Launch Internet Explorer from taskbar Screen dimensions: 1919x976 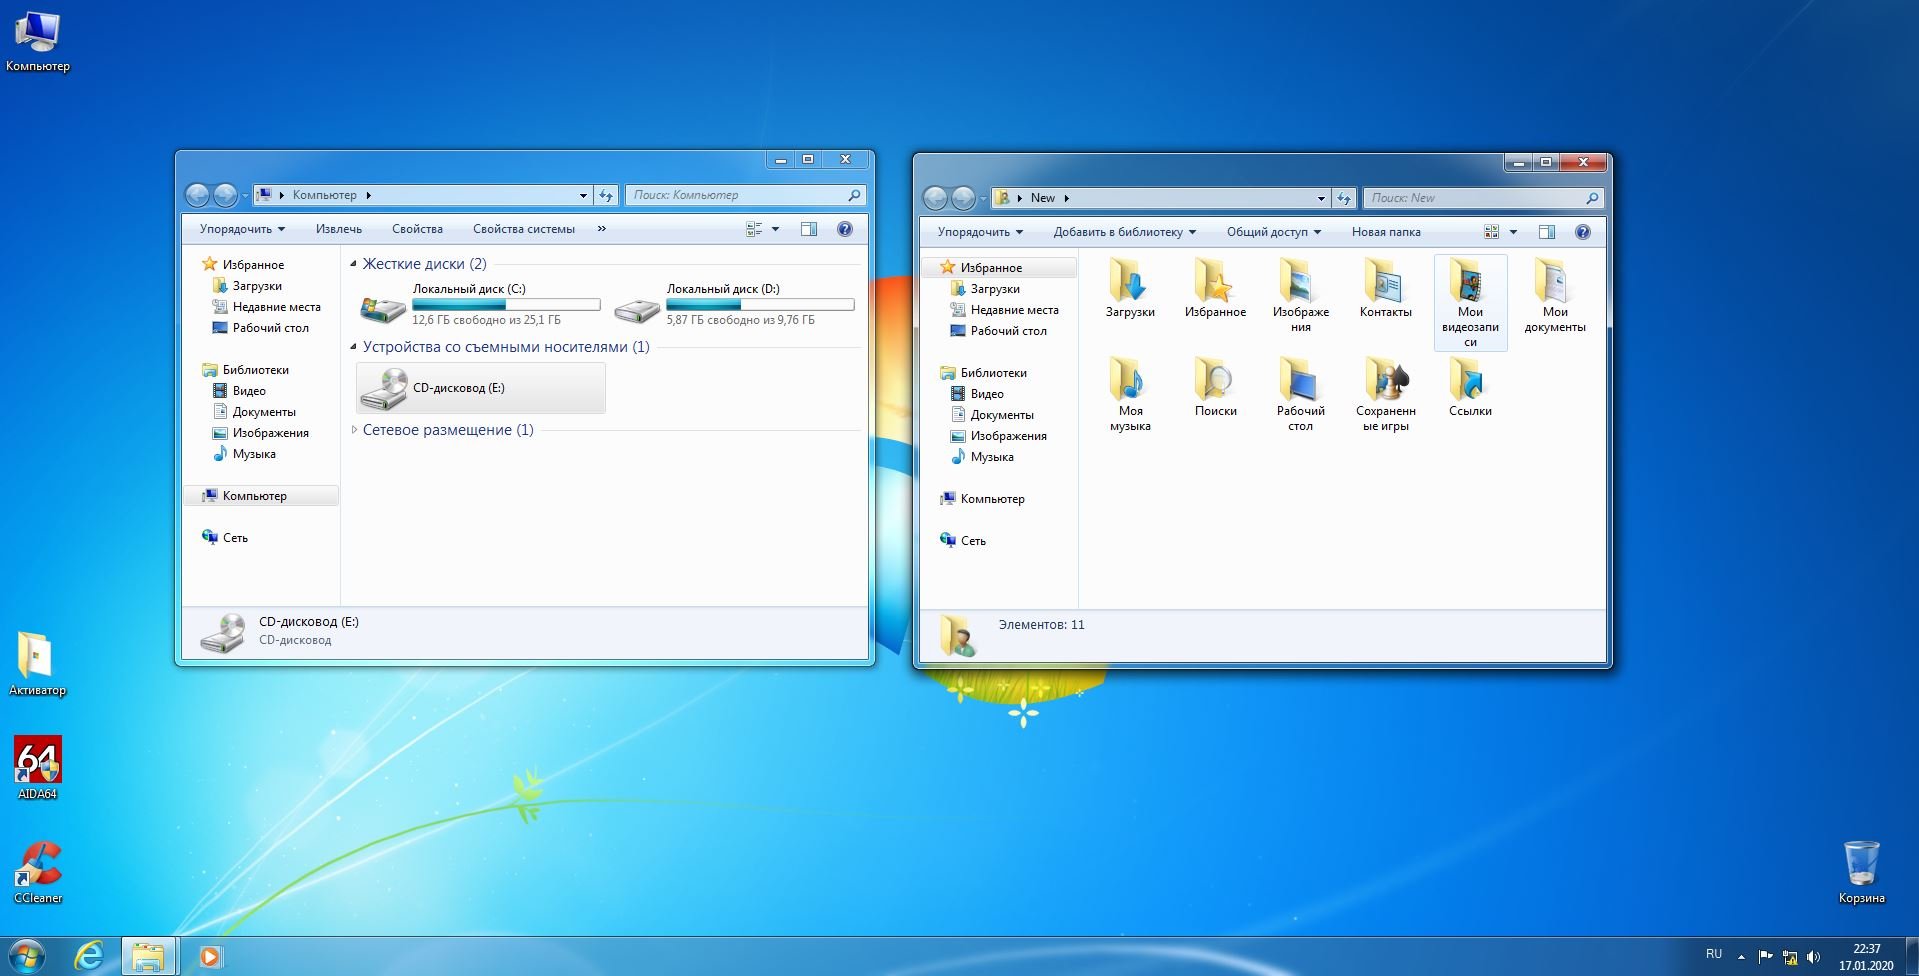tap(89, 956)
